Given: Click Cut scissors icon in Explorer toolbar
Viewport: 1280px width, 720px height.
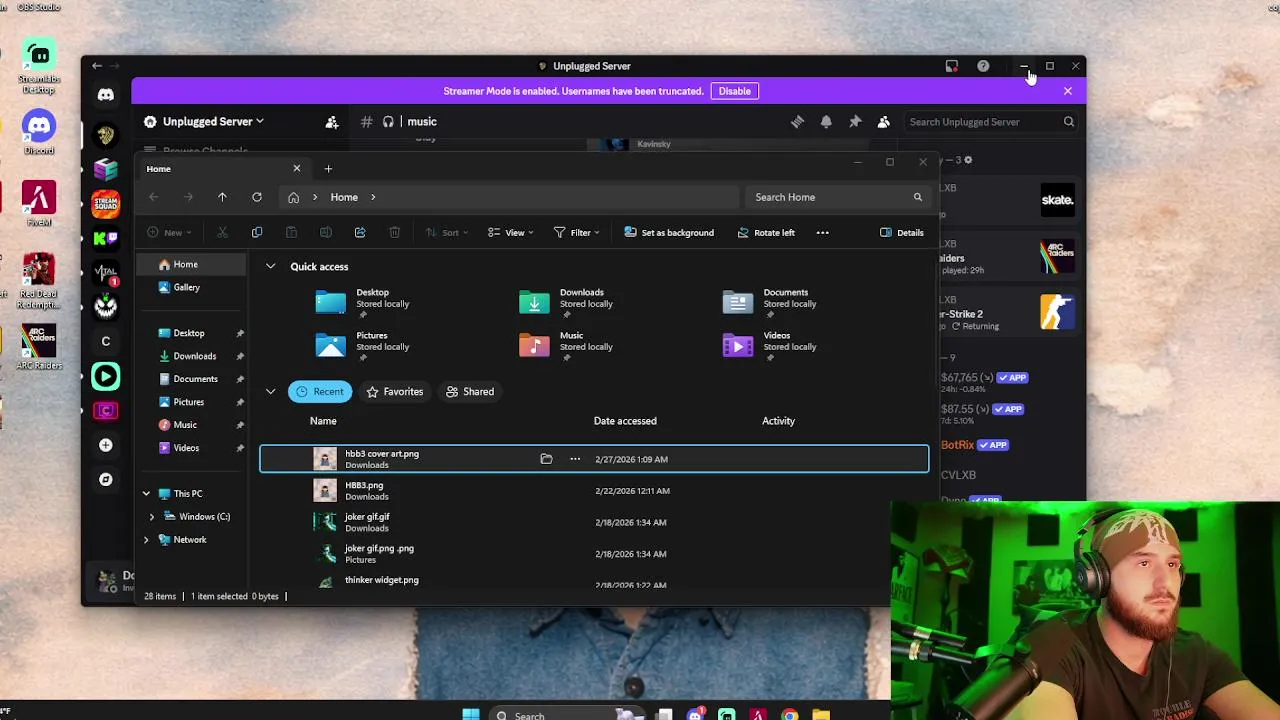Looking at the screenshot, I should [x=222, y=233].
